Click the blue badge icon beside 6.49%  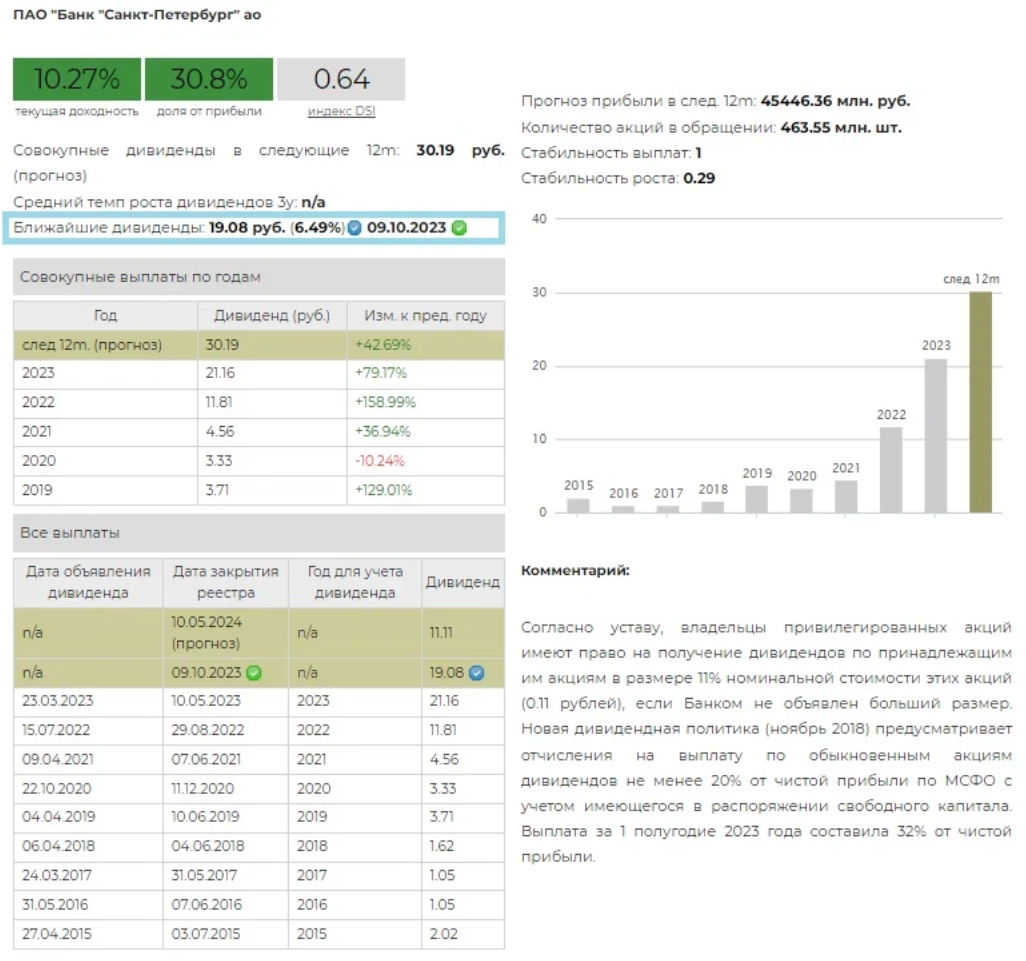coord(354,228)
